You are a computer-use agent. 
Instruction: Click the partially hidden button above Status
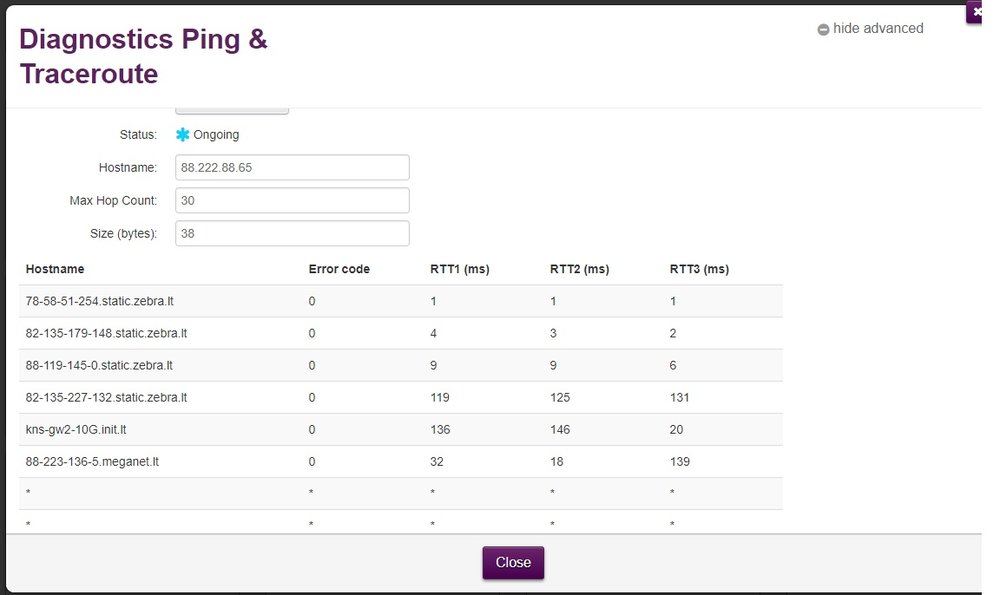pos(232,110)
